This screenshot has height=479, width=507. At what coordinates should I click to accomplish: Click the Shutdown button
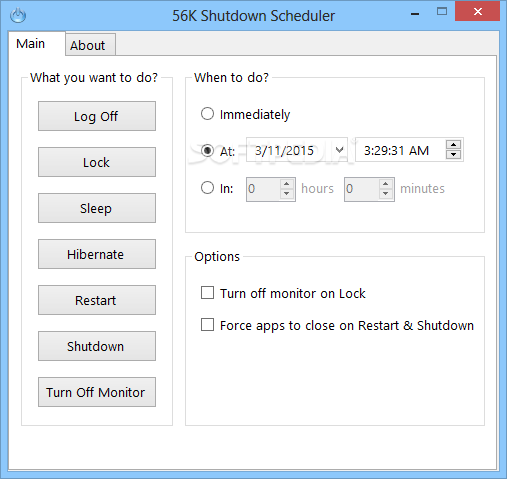(x=97, y=346)
